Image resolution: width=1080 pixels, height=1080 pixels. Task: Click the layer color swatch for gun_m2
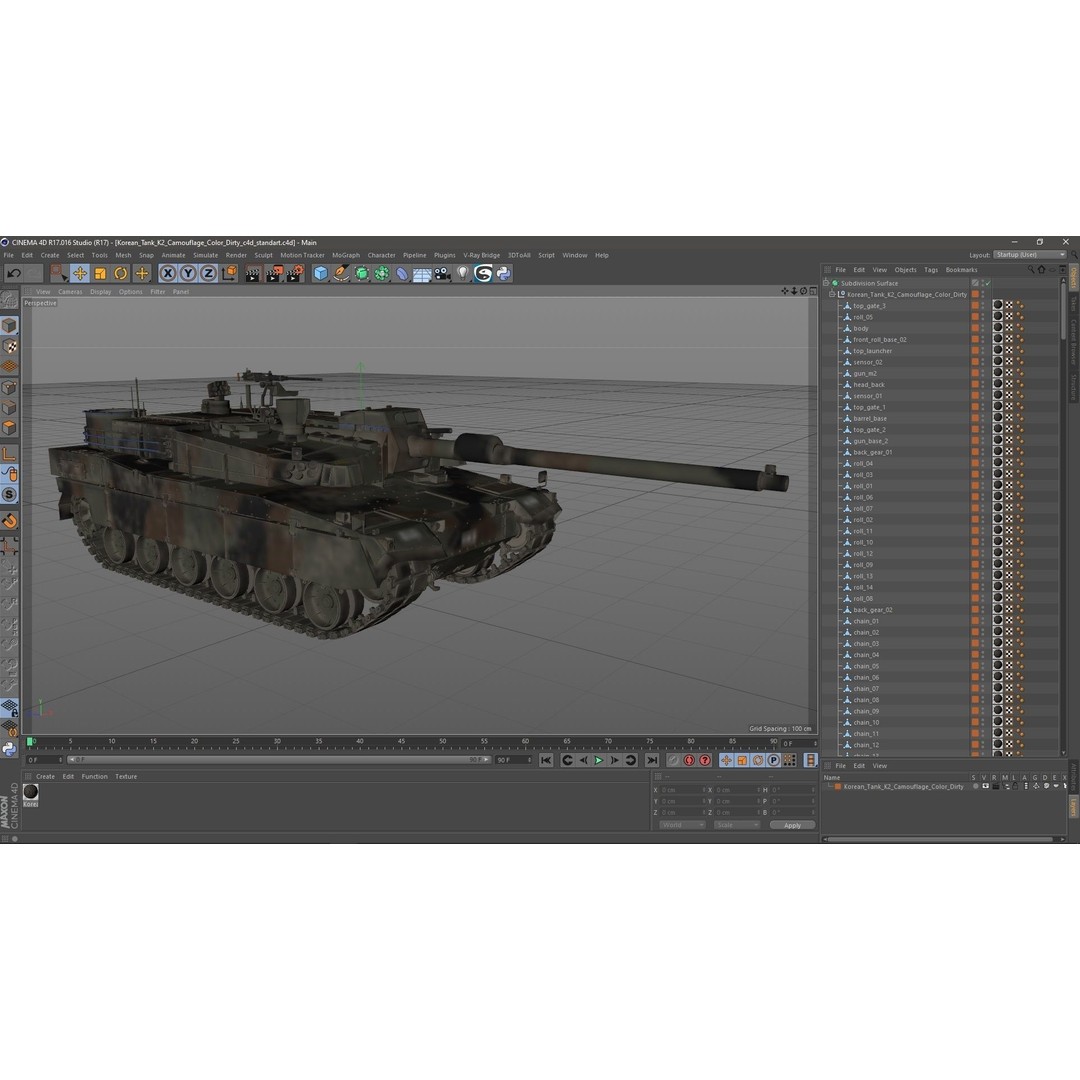click(975, 373)
